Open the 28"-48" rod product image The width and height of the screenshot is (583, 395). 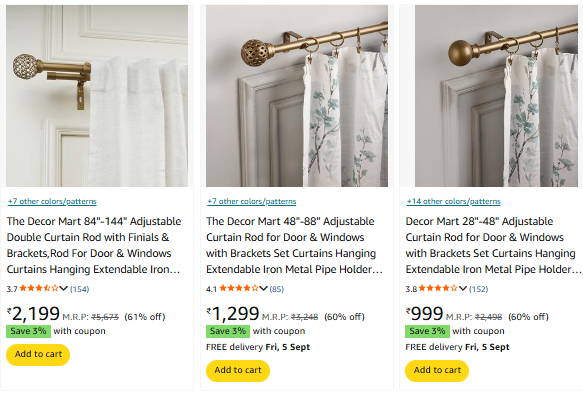point(496,96)
